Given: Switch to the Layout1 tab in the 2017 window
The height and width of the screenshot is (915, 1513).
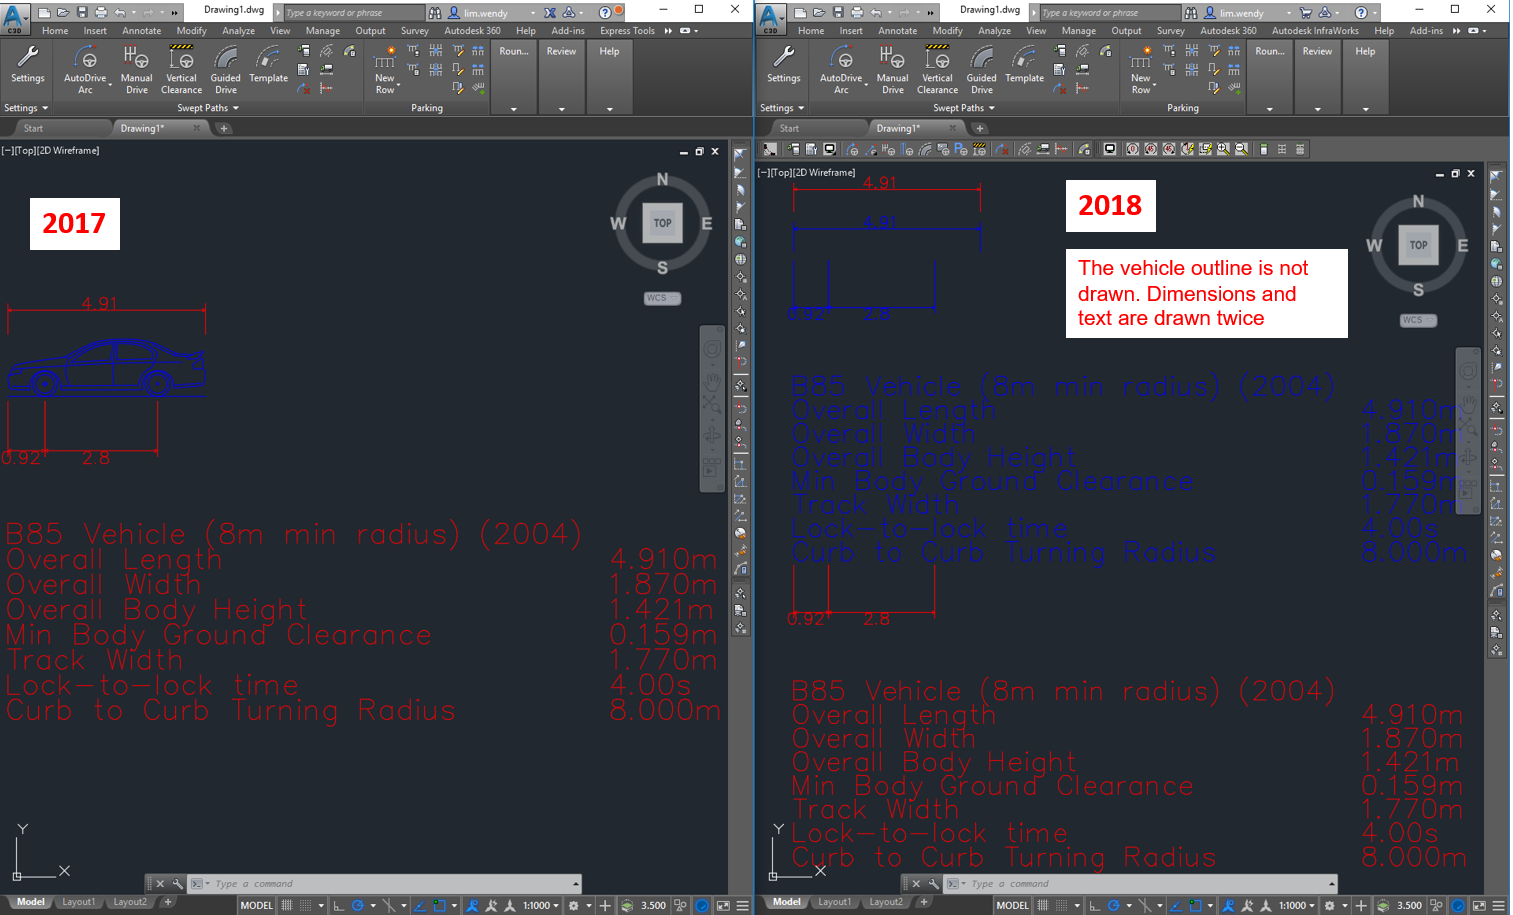Looking at the screenshot, I should tap(79, 902).
